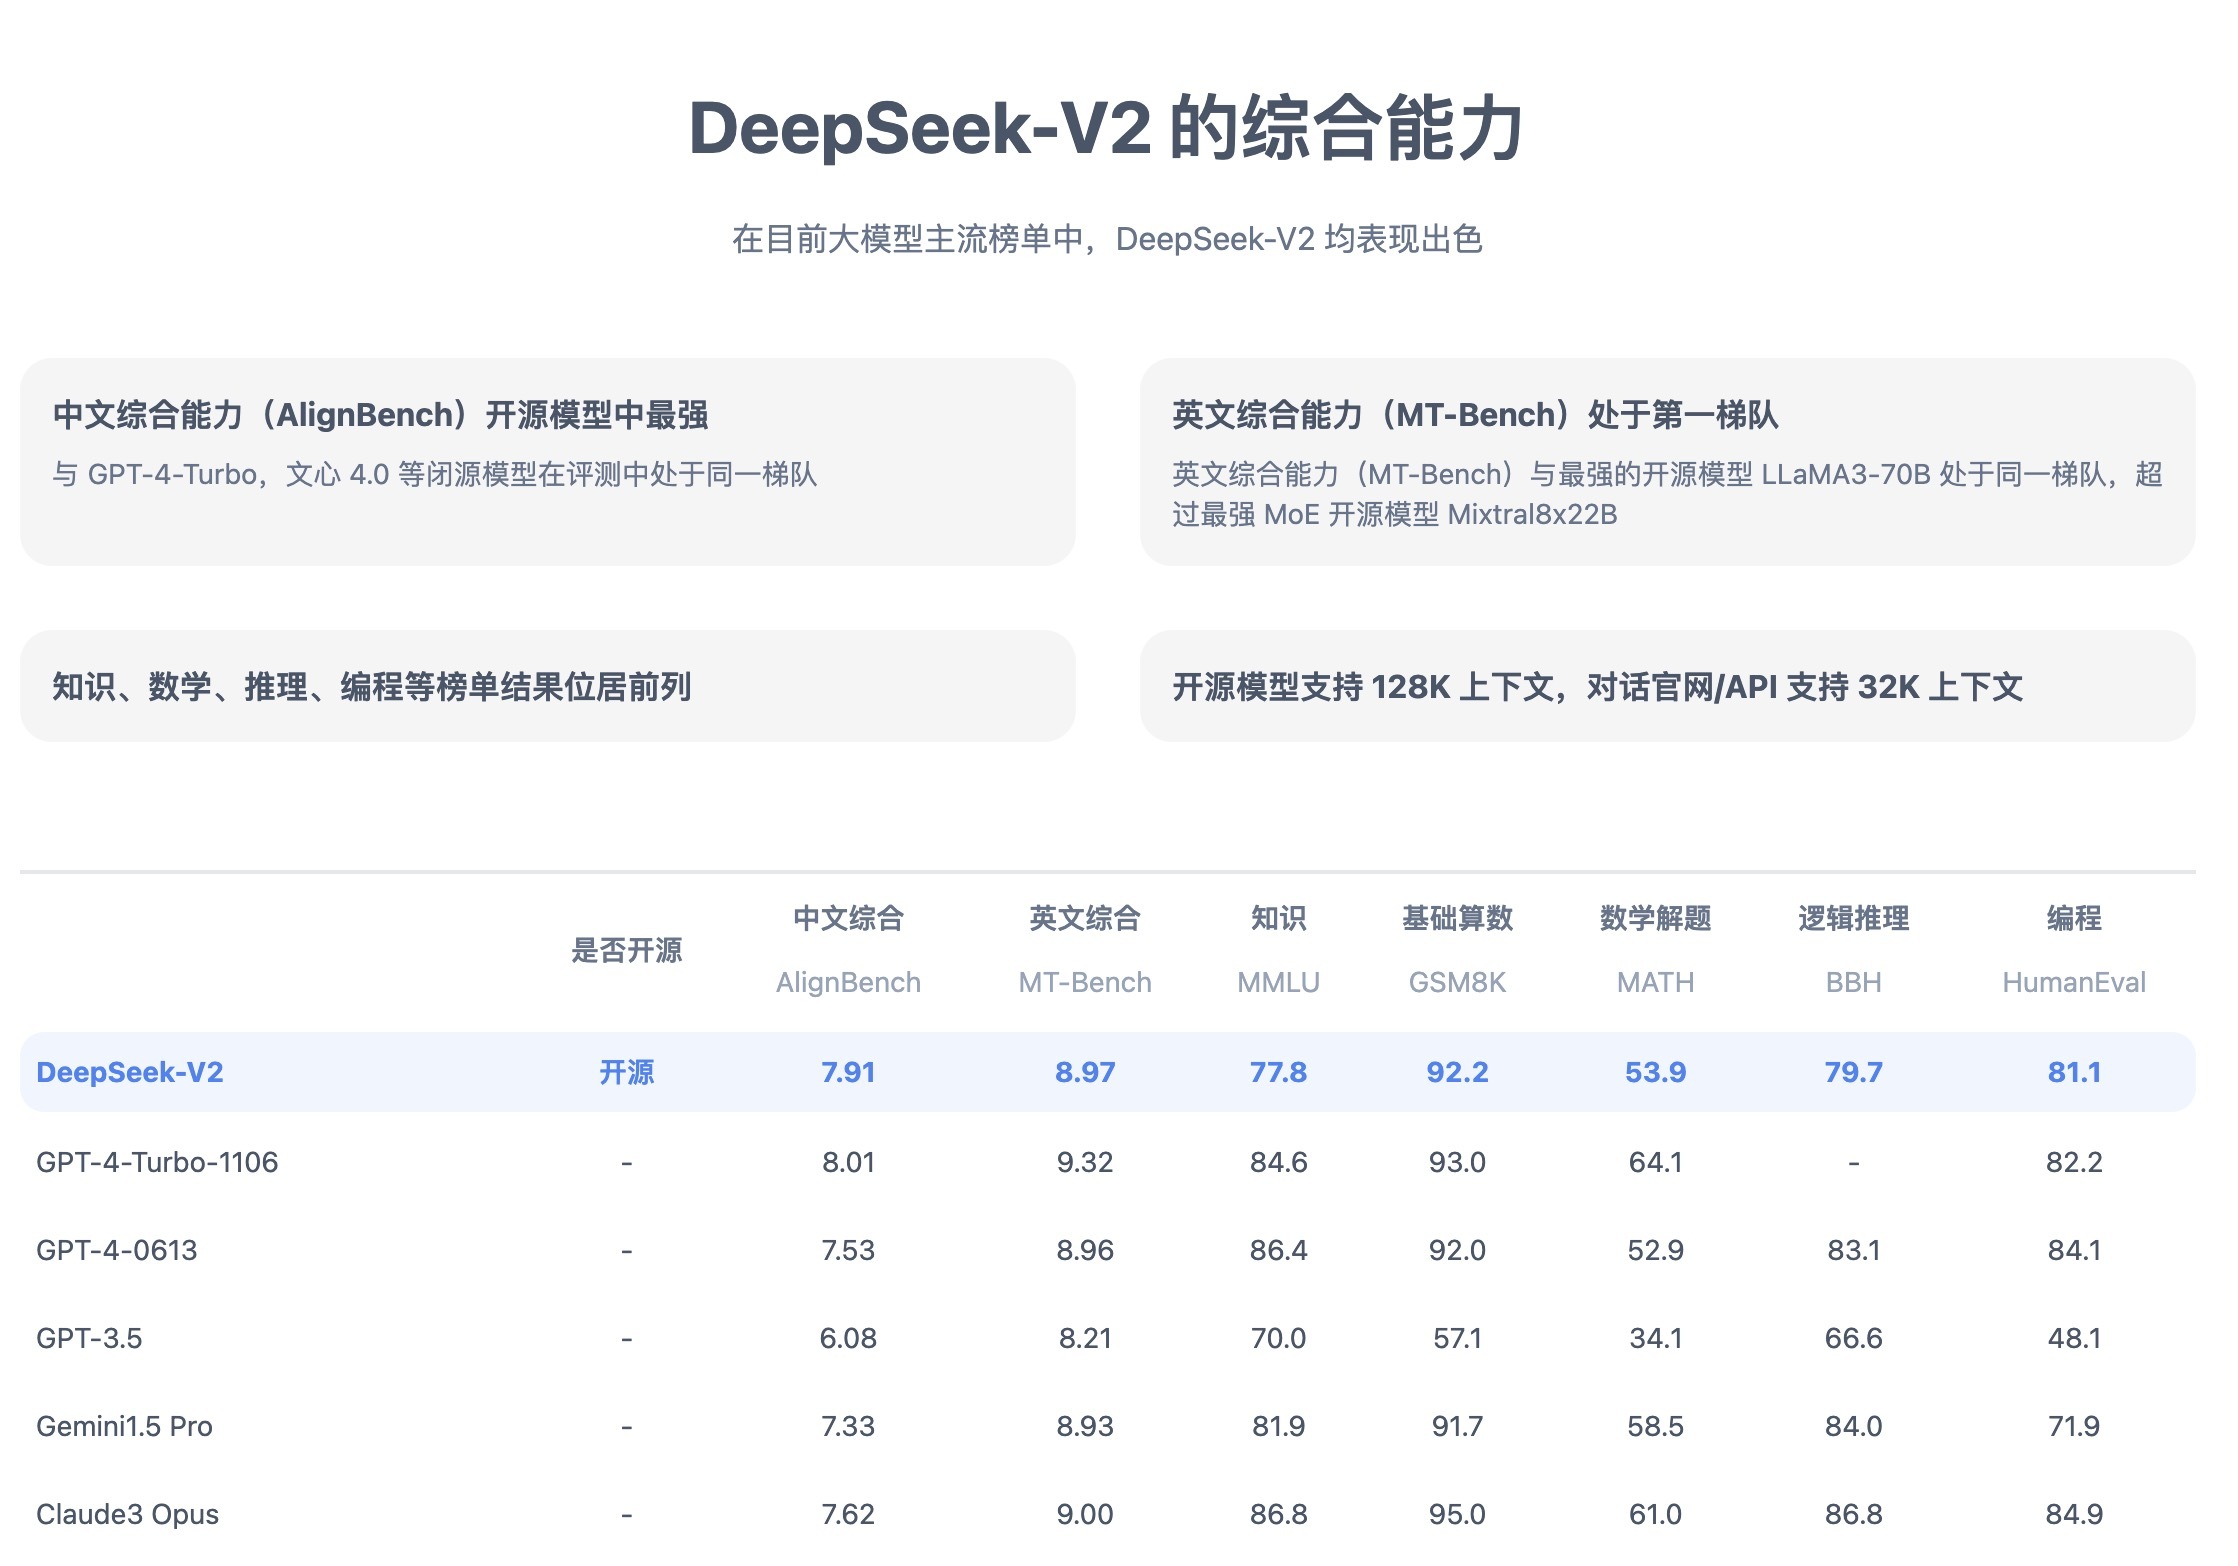Screen dimensions: 2238x1566
Task: Select the "GPT-3.5" row name
Action: [89, 1338]
